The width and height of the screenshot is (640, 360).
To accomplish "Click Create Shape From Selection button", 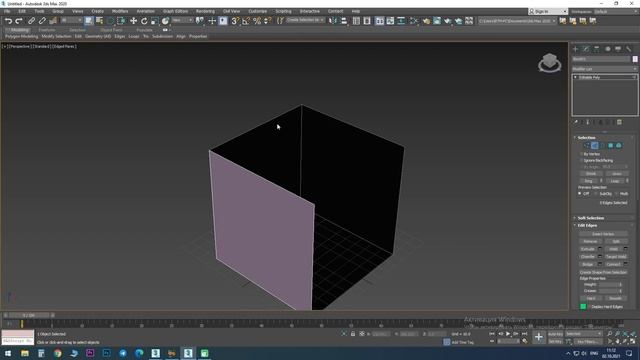I will tap(603, 272).
